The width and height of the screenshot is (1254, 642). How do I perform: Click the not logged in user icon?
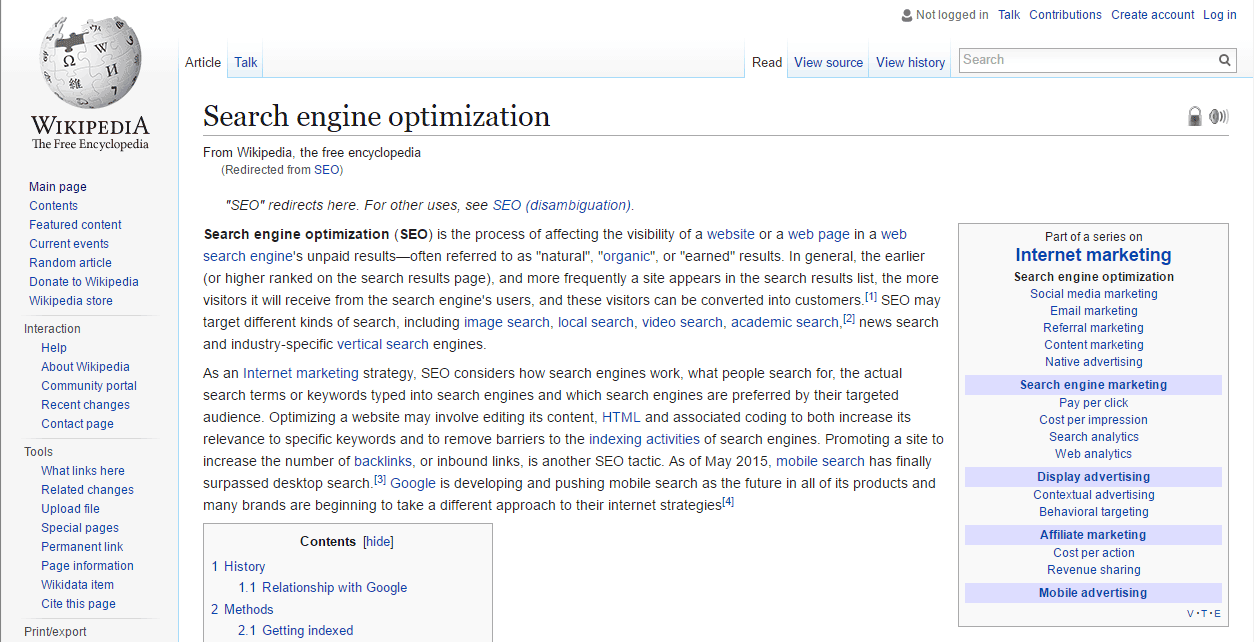click(x=906, y=15)
